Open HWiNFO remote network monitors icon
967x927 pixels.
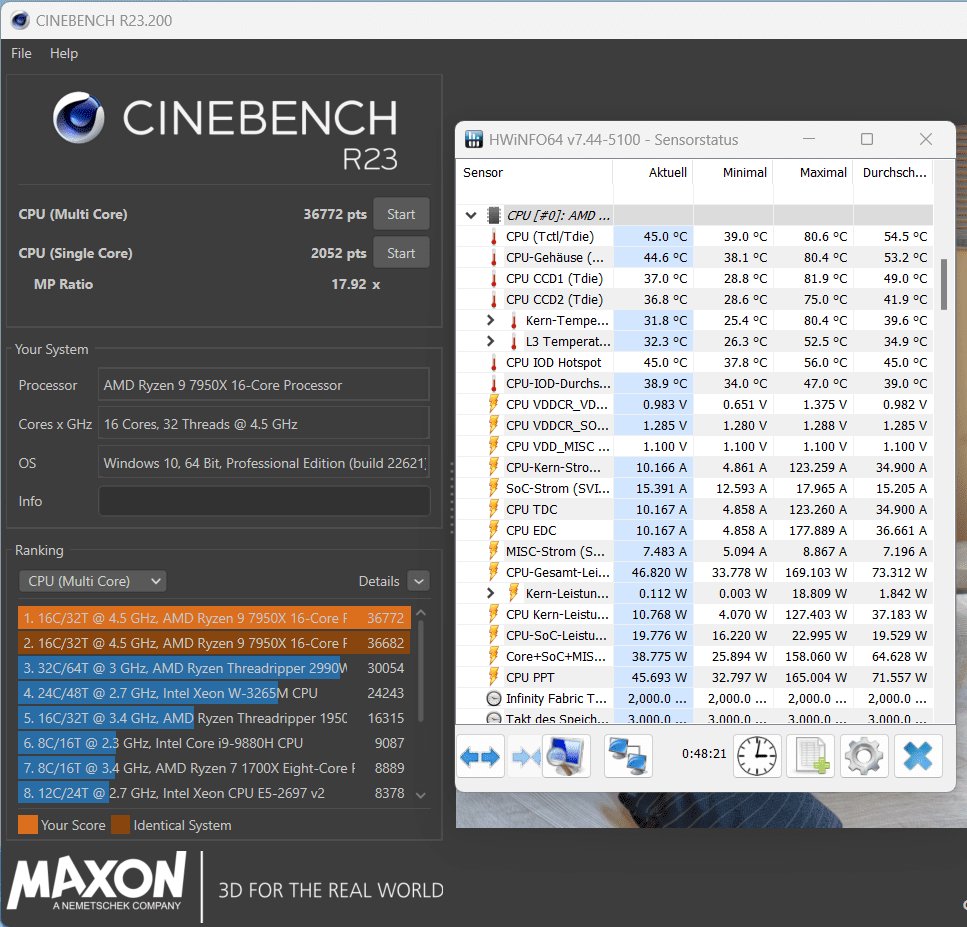(x=628, y=756)
